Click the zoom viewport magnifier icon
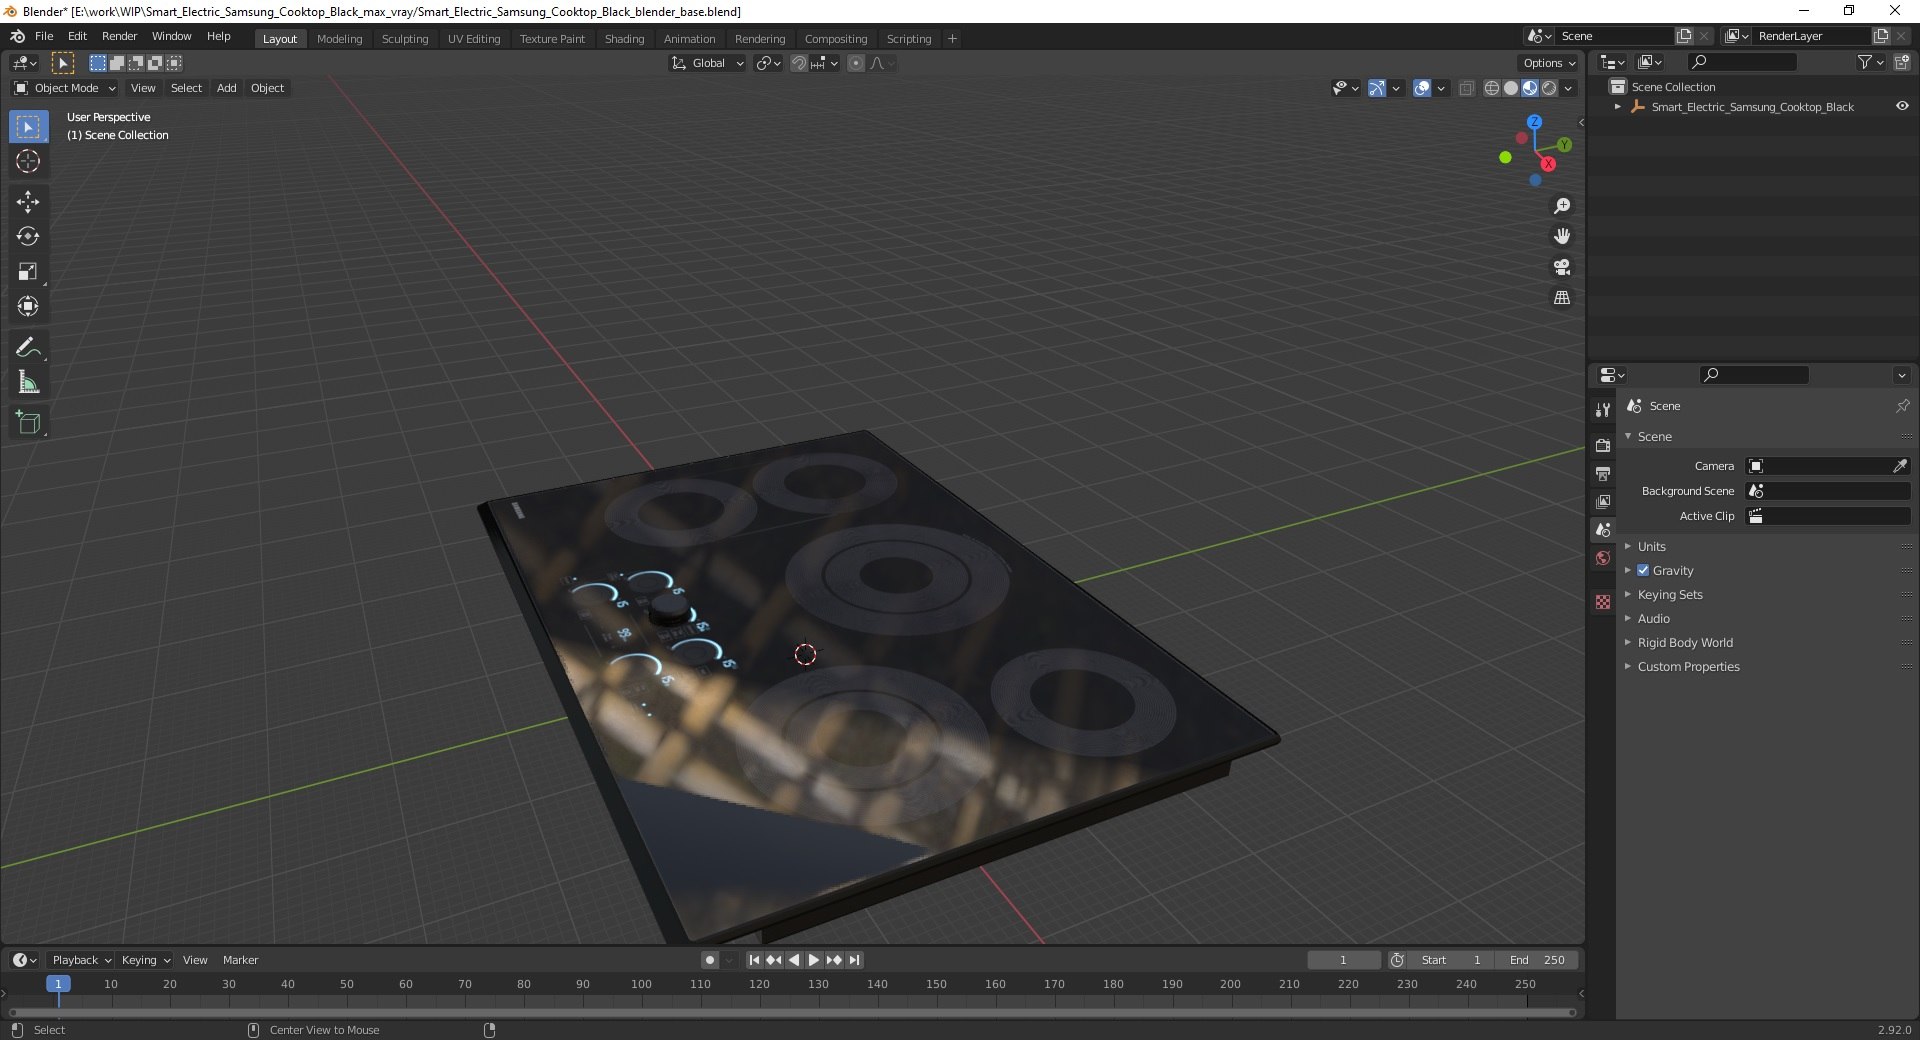The image size is (1920, 1040). point(1562,206)
